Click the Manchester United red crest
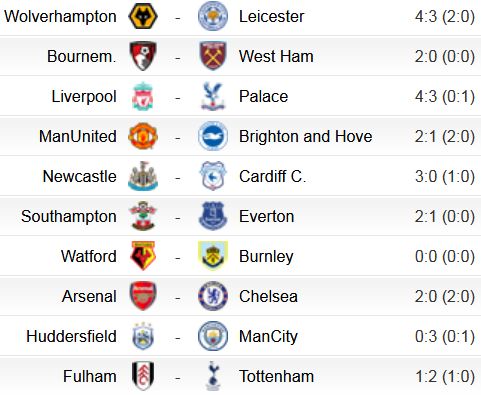Image resolution: width=481 pixels, height=395 pixels. coord(143,136)
